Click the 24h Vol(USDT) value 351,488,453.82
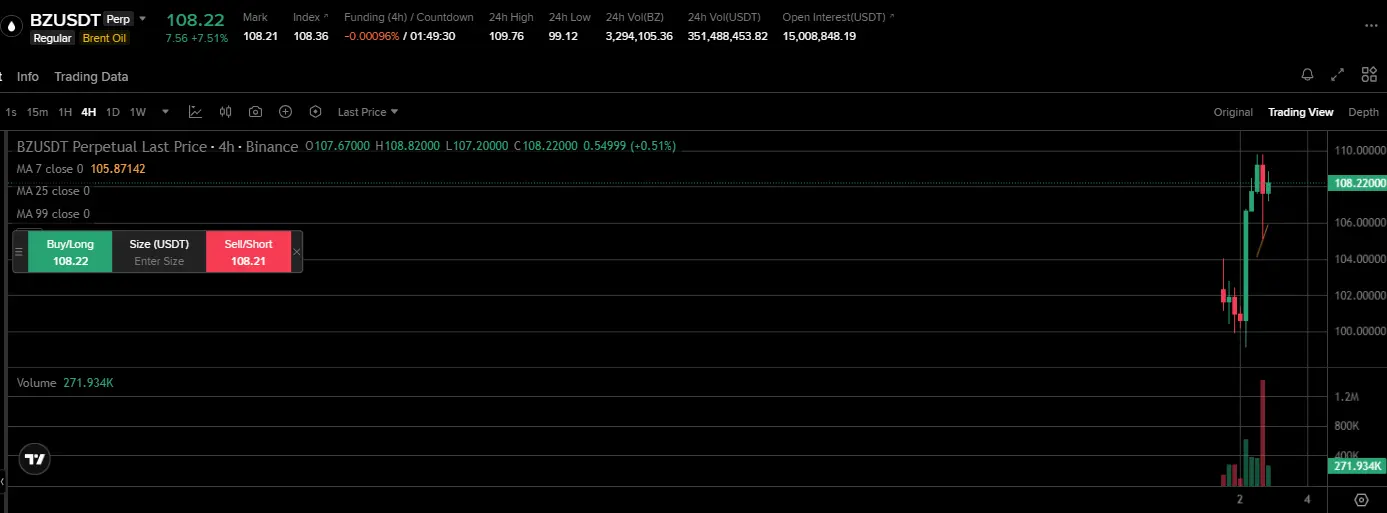This screenshot has width=1387, height=513. click(728, 36)
